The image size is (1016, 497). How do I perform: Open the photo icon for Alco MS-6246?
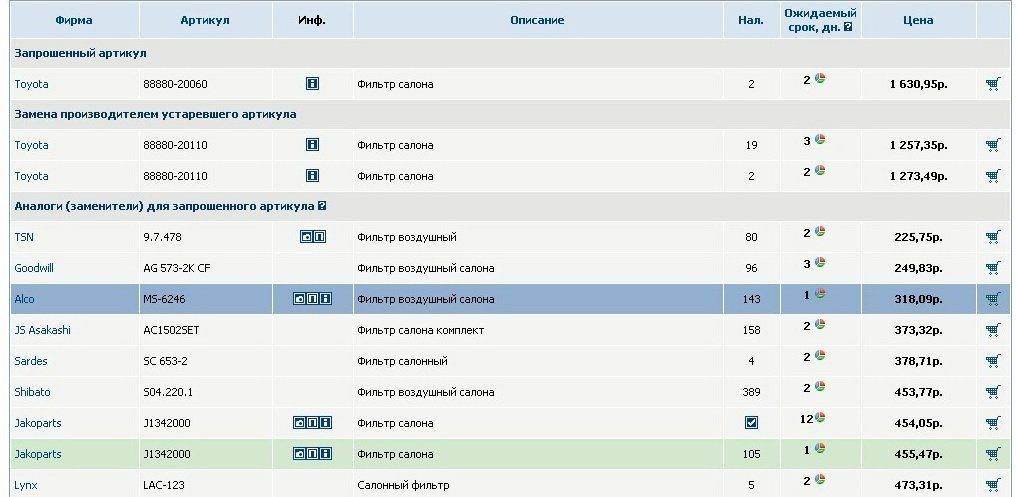pos(299,299)
